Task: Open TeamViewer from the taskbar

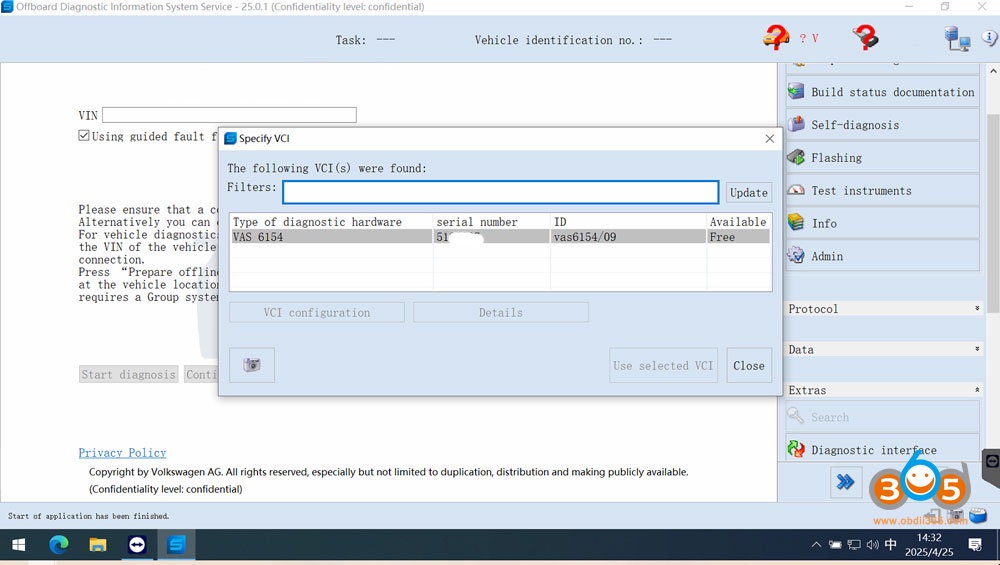Action: point(137,545)
